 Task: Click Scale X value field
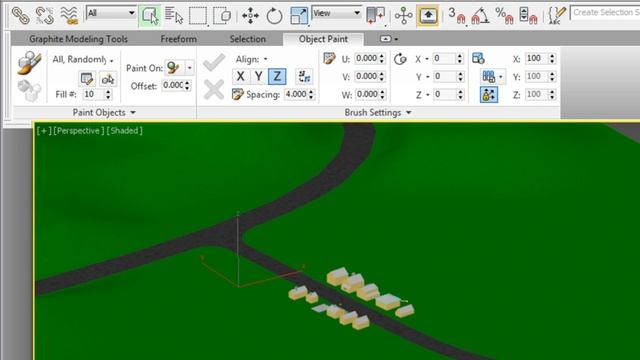coord(537,58)
